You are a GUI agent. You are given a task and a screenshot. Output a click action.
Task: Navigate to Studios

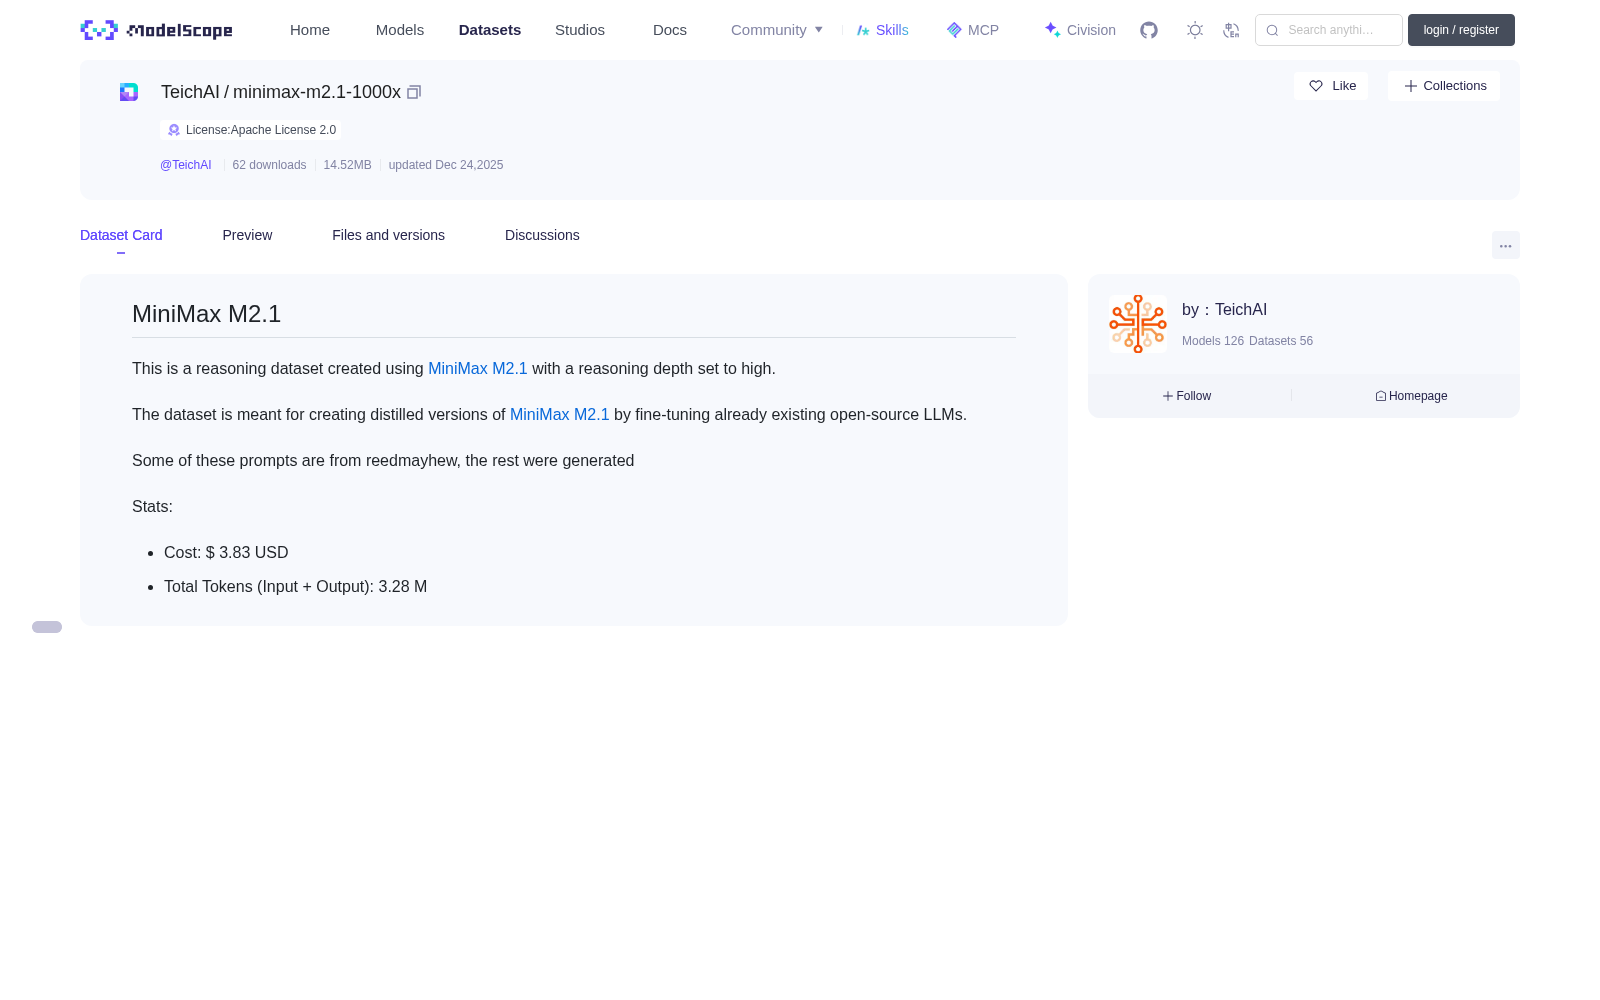[x=580, y=30]
